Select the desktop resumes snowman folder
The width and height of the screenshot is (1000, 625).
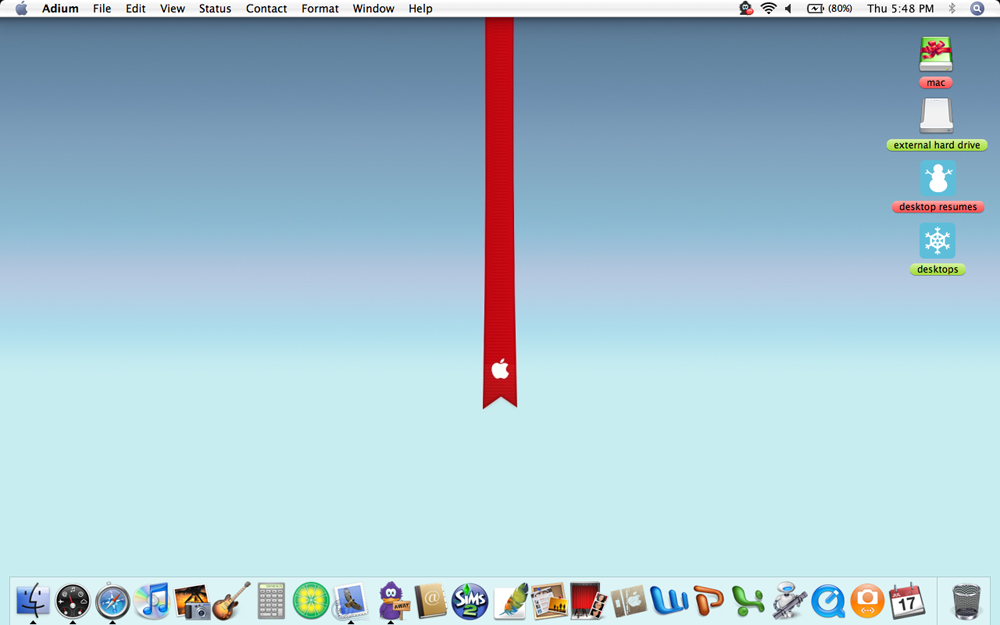938,178
